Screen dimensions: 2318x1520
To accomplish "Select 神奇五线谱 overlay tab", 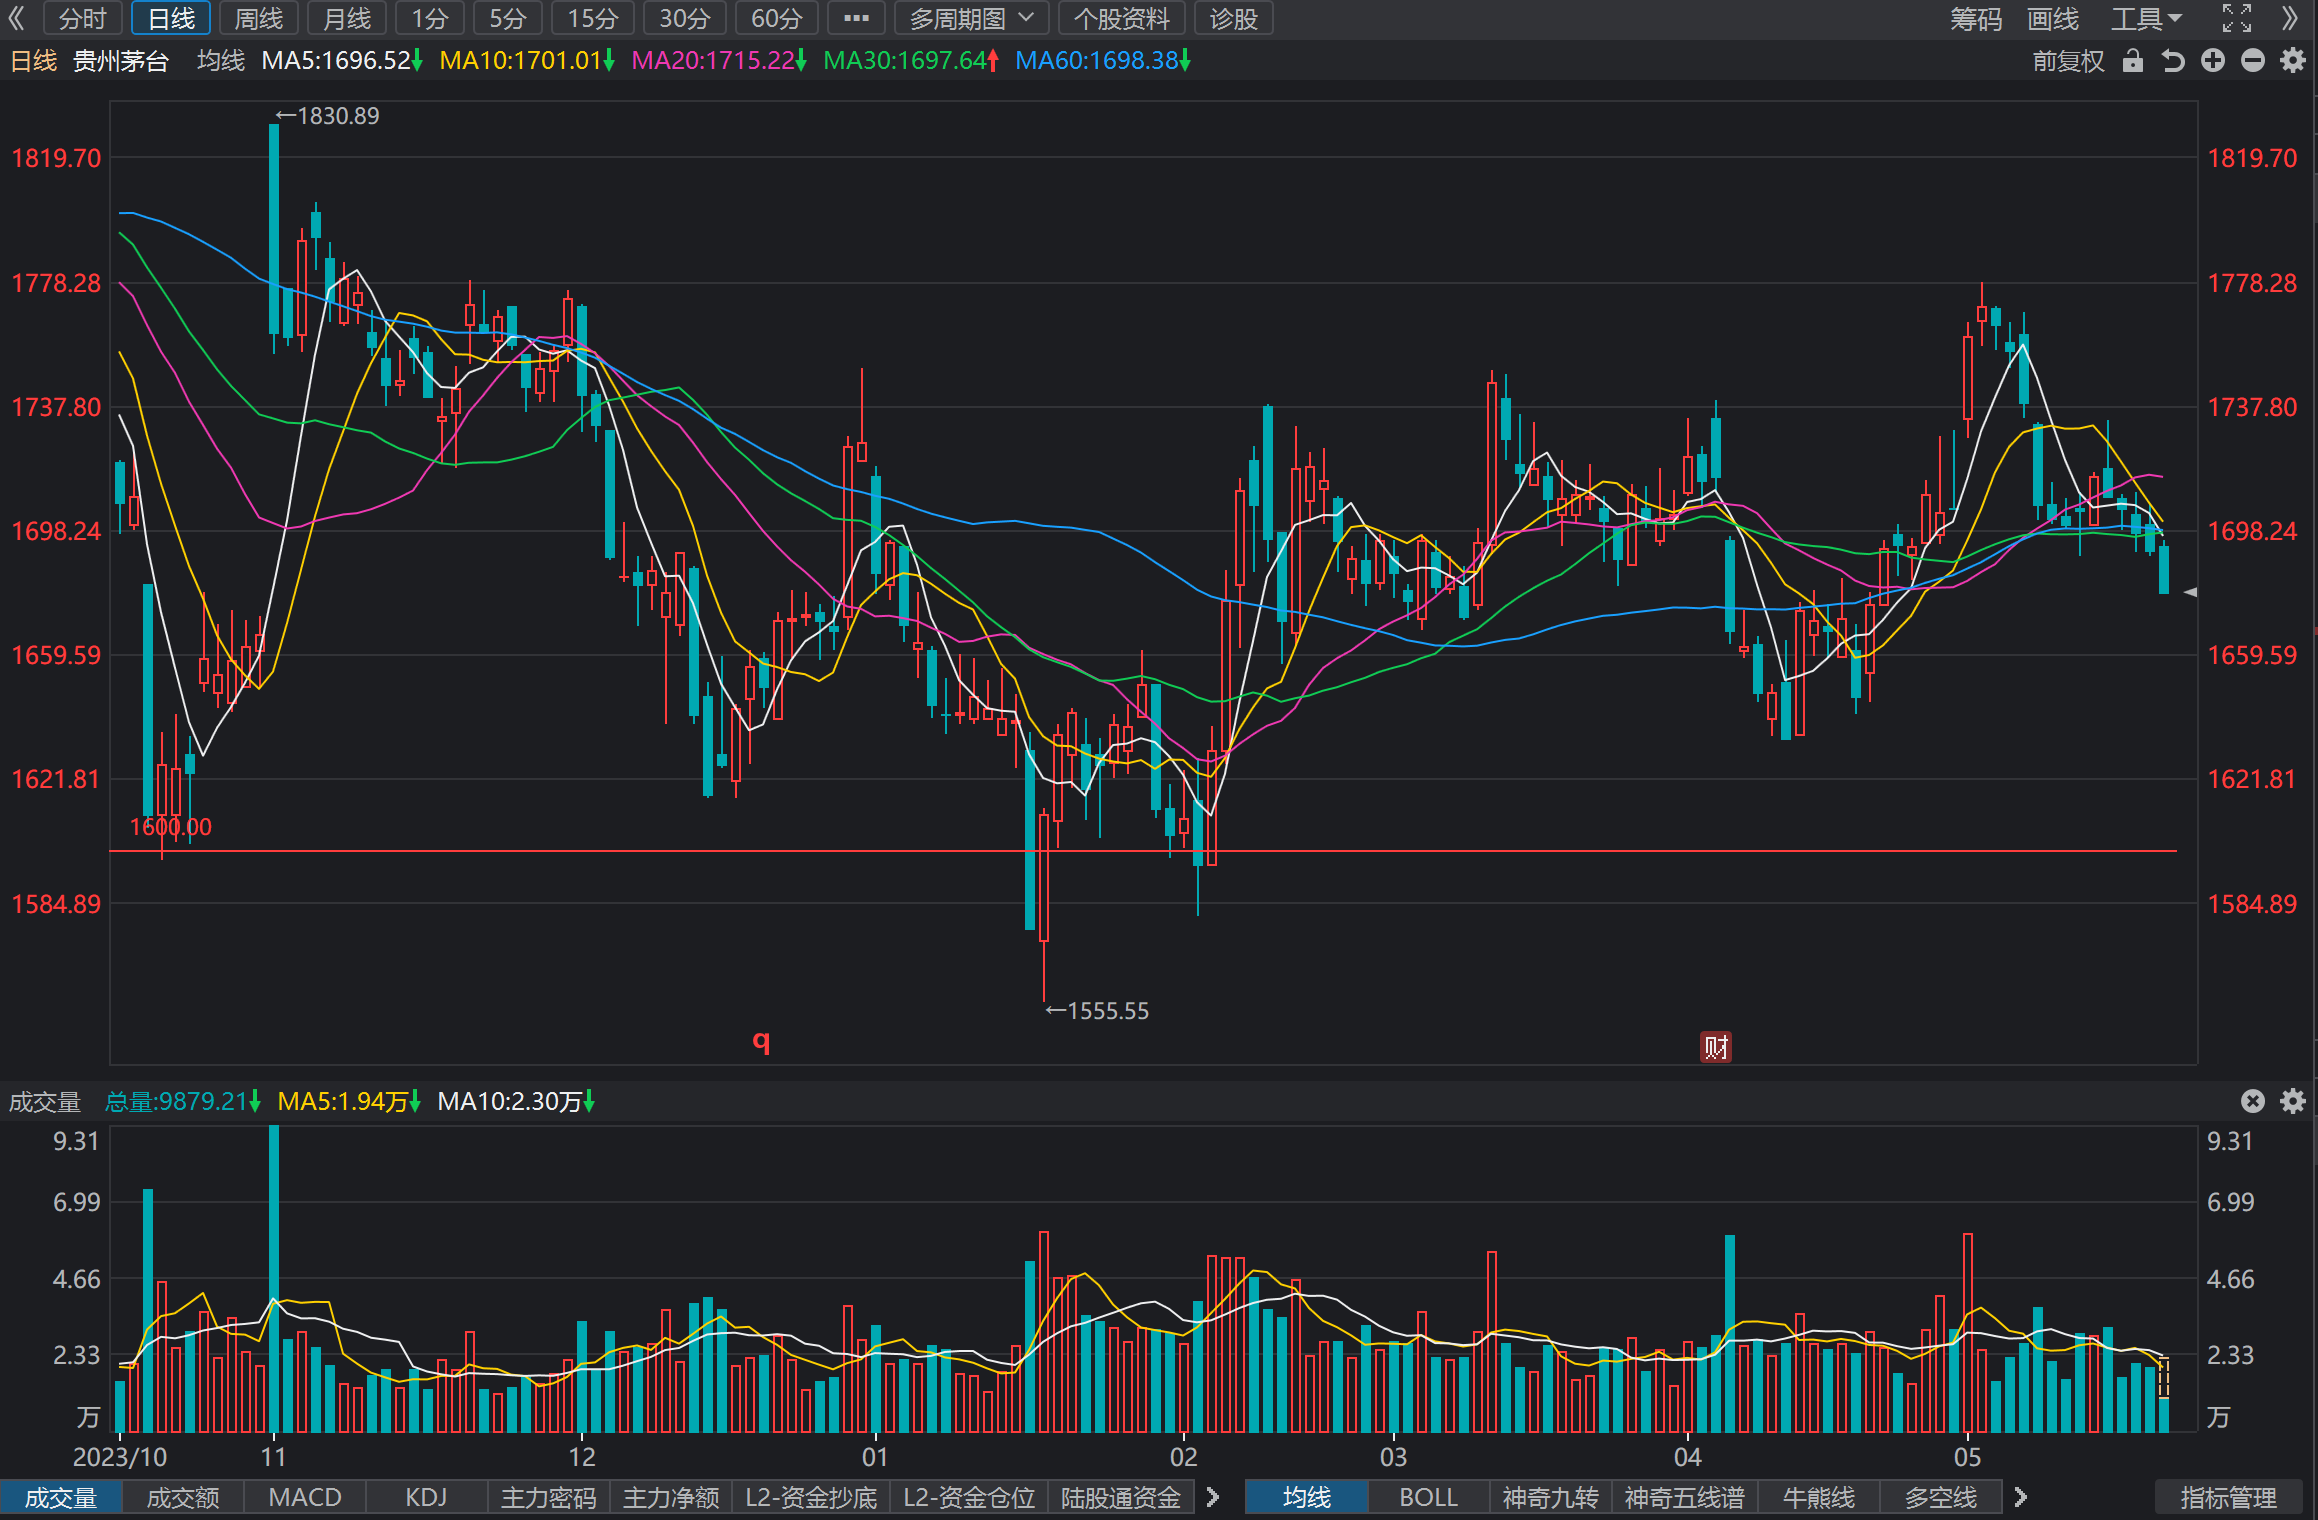I will [1685, 1497].
